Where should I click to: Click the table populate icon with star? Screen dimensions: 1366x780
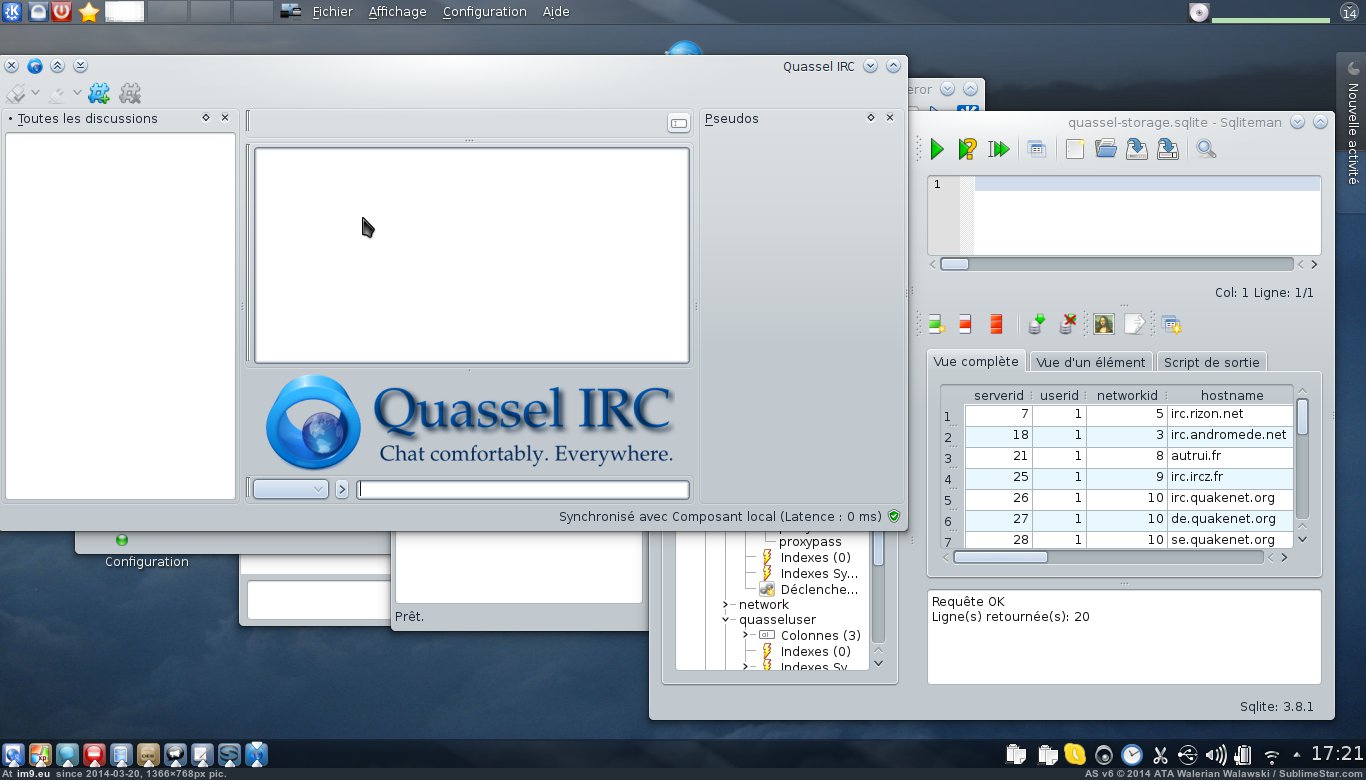pos(1172,324)
